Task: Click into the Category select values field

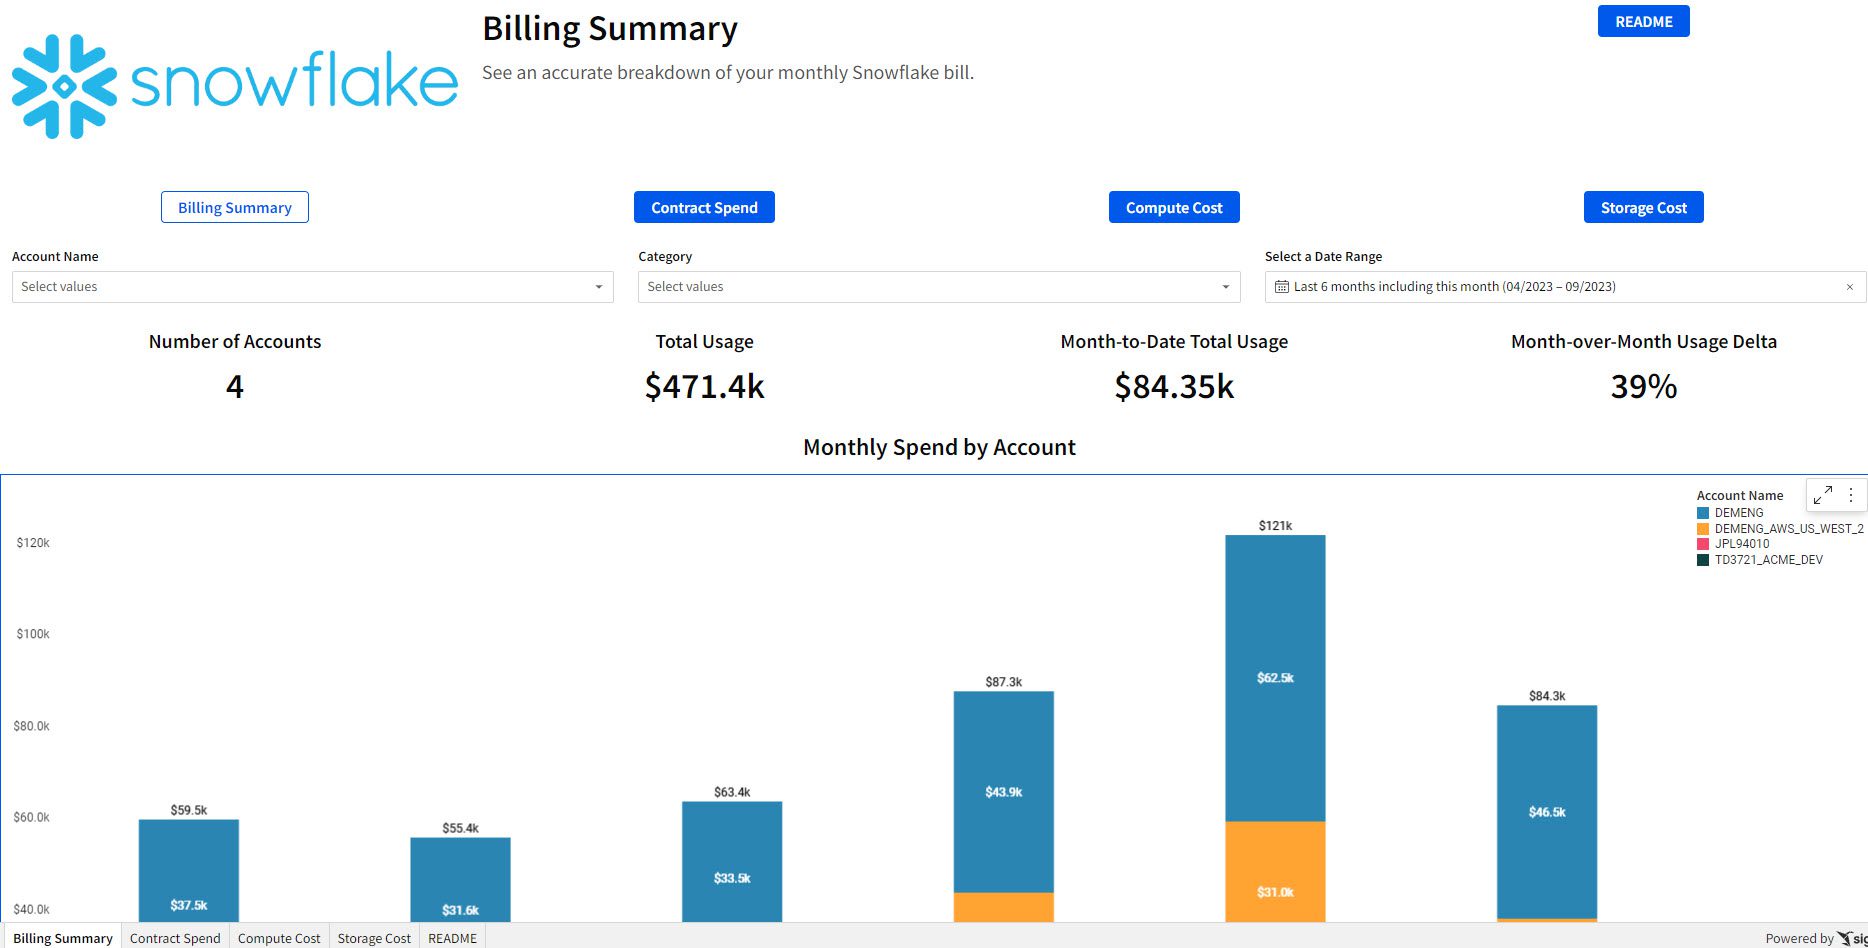Action: [939, 287]
